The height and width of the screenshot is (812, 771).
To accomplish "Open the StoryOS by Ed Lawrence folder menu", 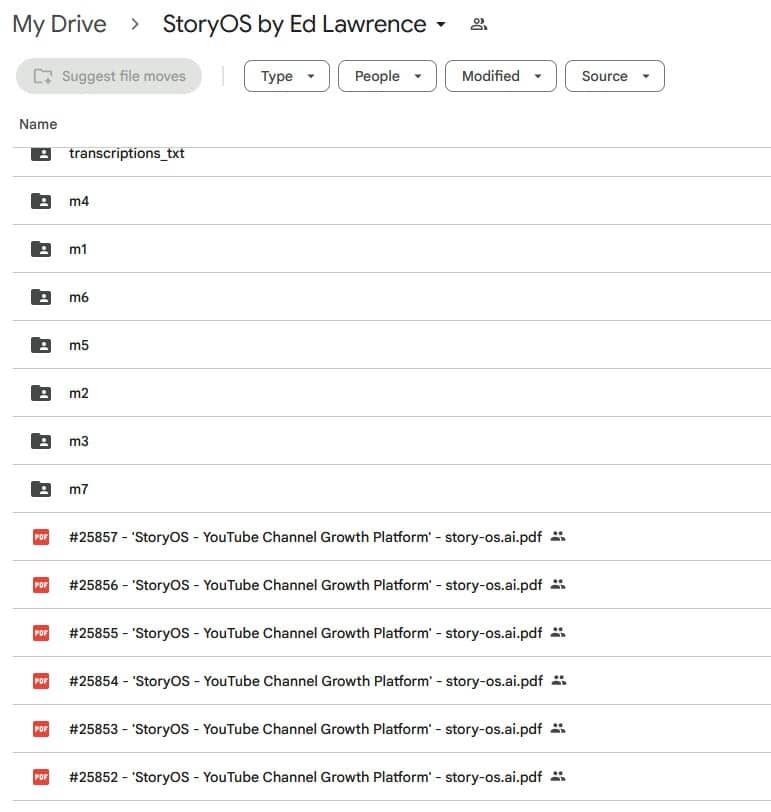I will coord(304,24).
